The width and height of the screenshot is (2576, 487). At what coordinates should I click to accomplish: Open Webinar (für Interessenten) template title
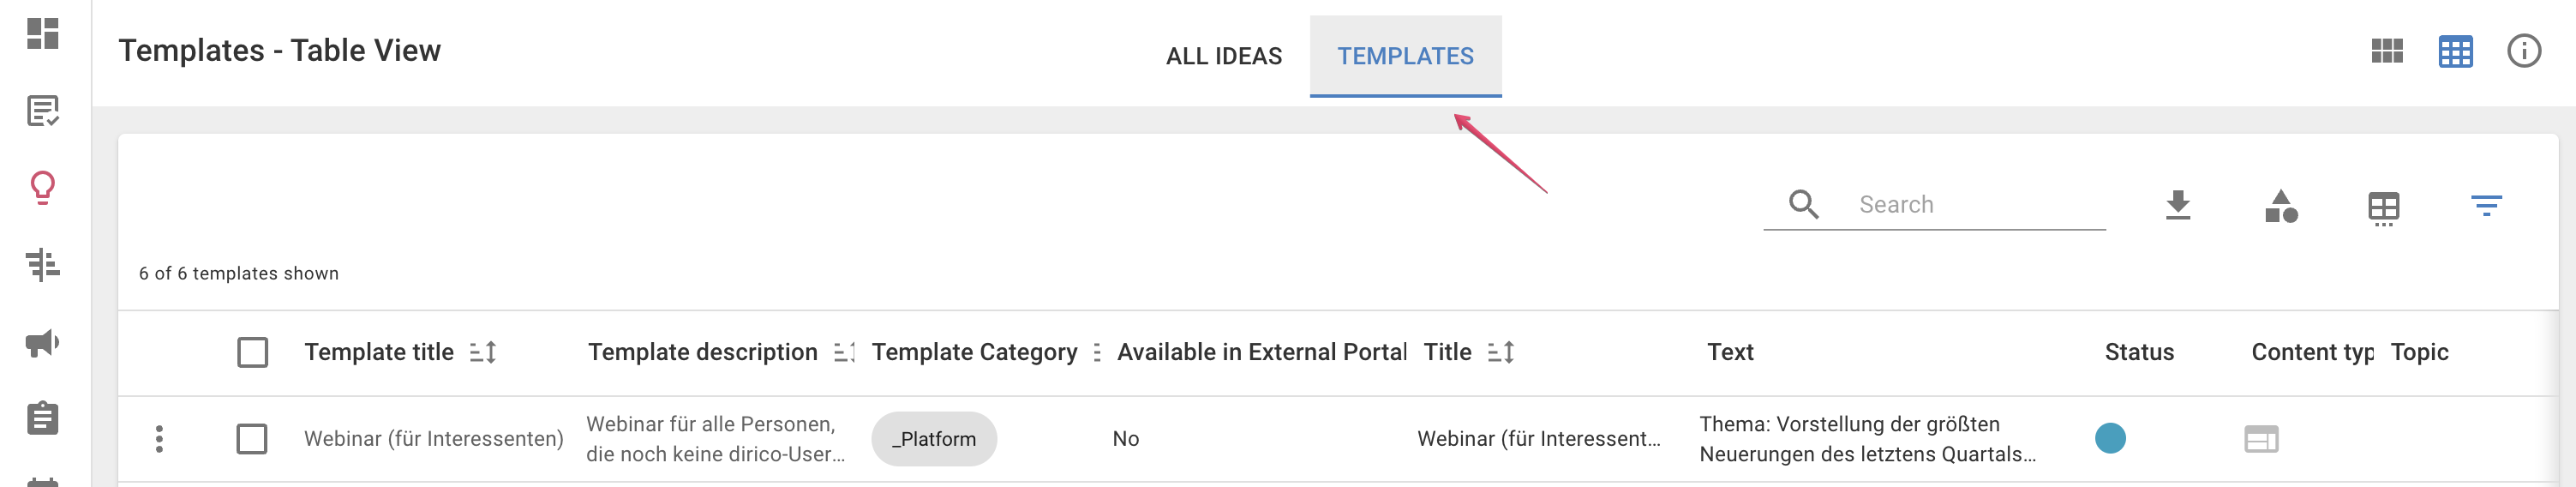coord(433,439)
